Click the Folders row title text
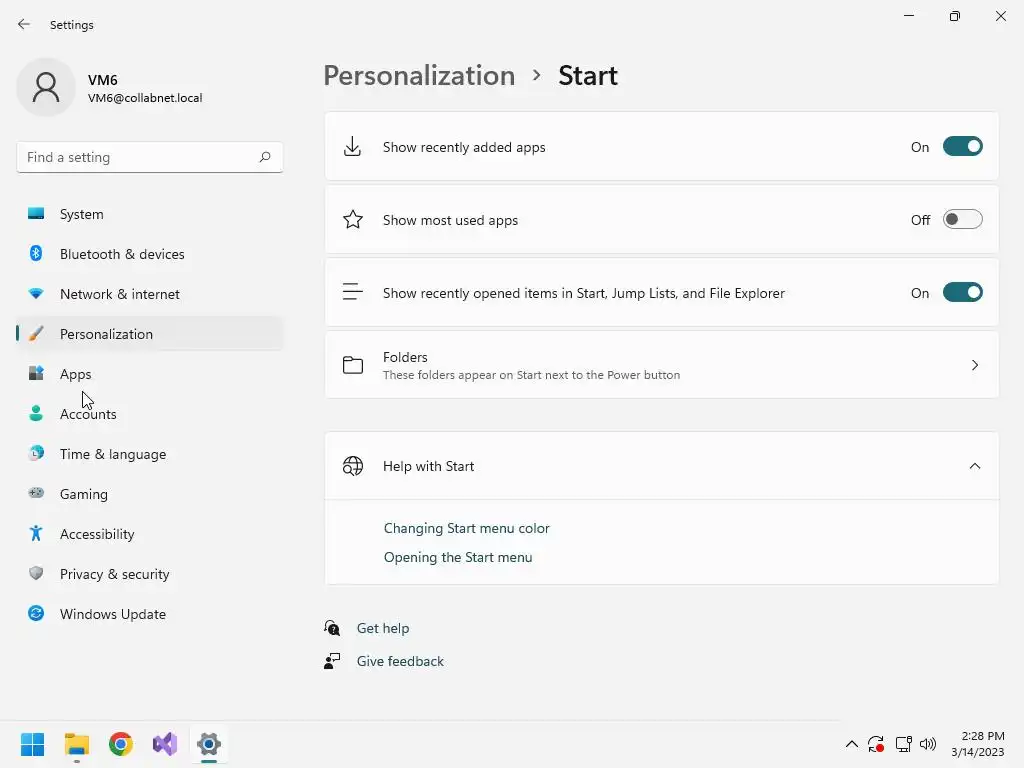This screenshot has height=768, width=1024. (x=405, y=357)
